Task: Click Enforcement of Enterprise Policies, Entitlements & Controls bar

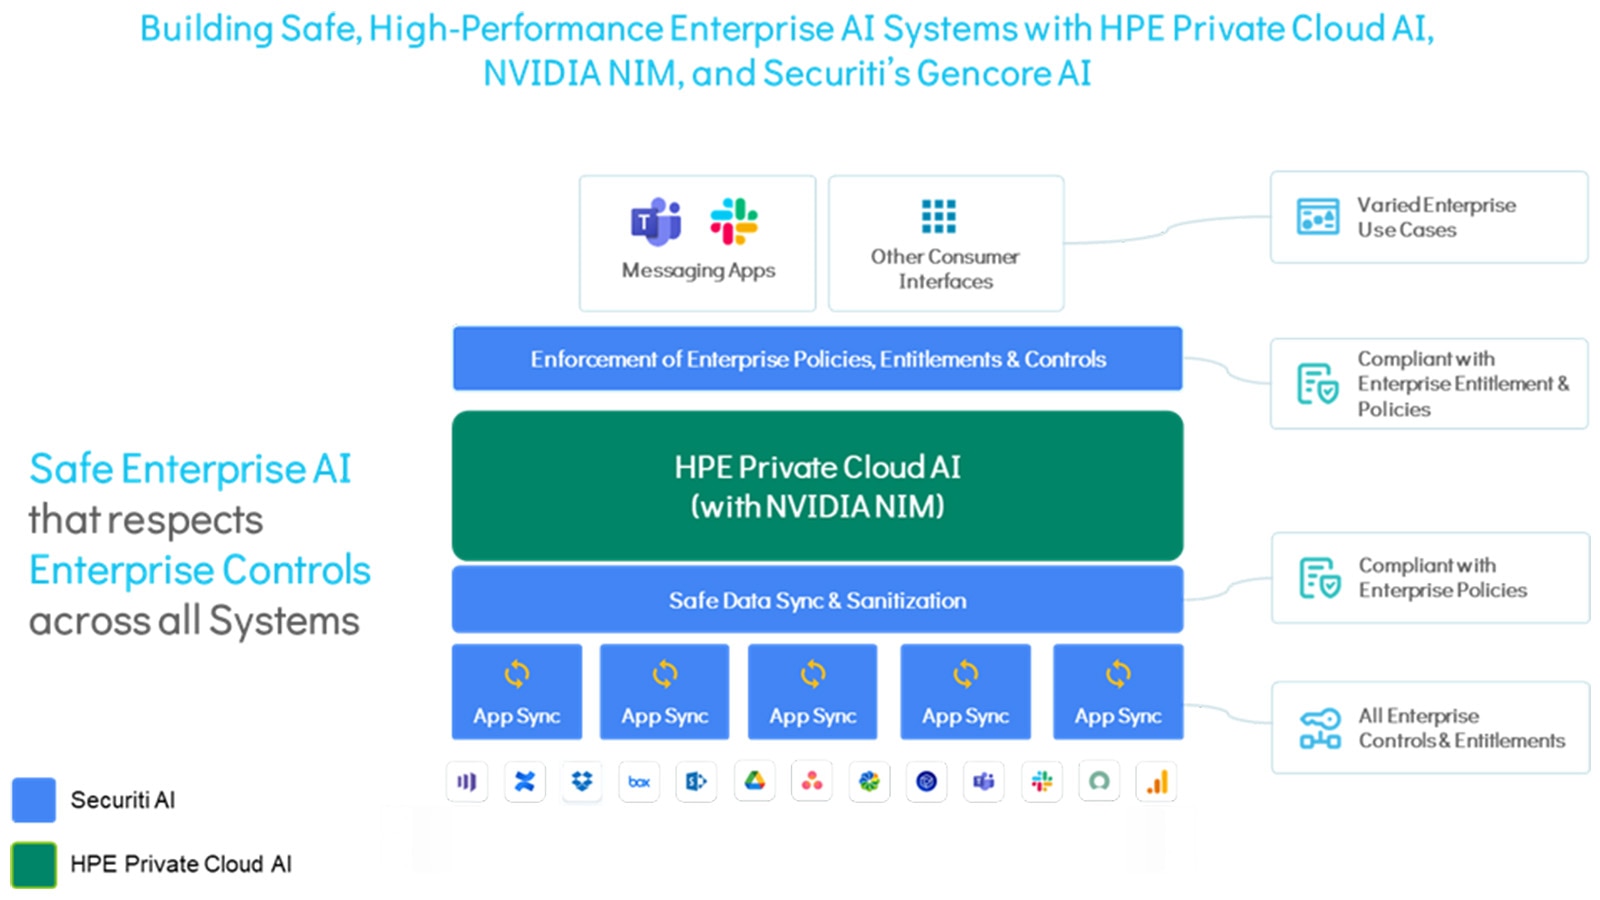Action: [x=817, y=358]
